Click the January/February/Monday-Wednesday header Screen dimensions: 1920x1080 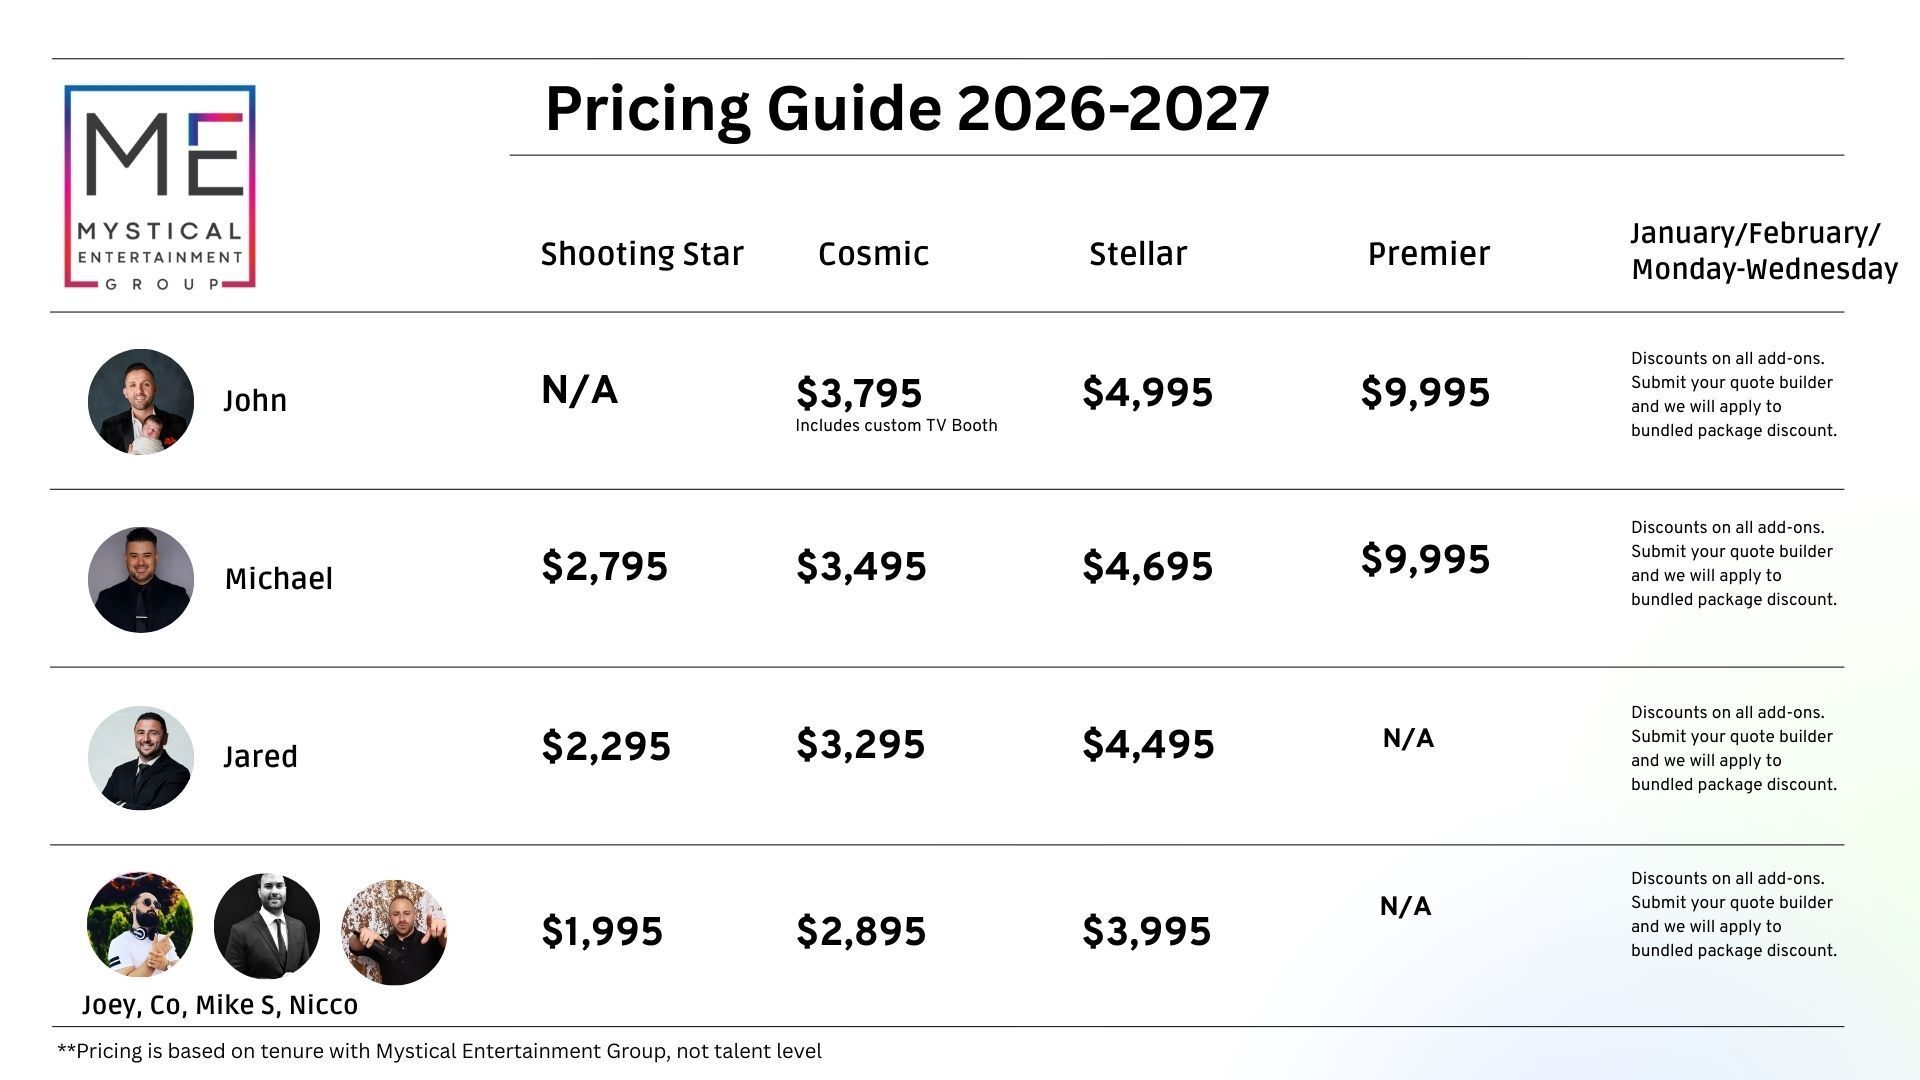tap(1763, 251)
